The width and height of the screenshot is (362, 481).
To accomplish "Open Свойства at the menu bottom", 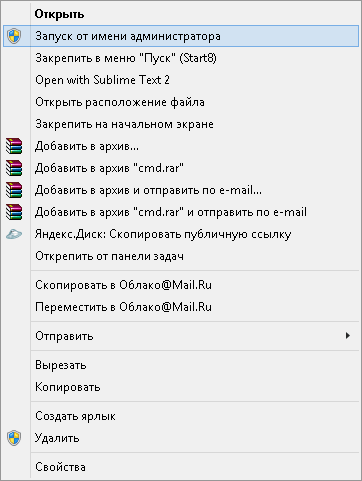I will pyautogui.click(x=181, y=467).
